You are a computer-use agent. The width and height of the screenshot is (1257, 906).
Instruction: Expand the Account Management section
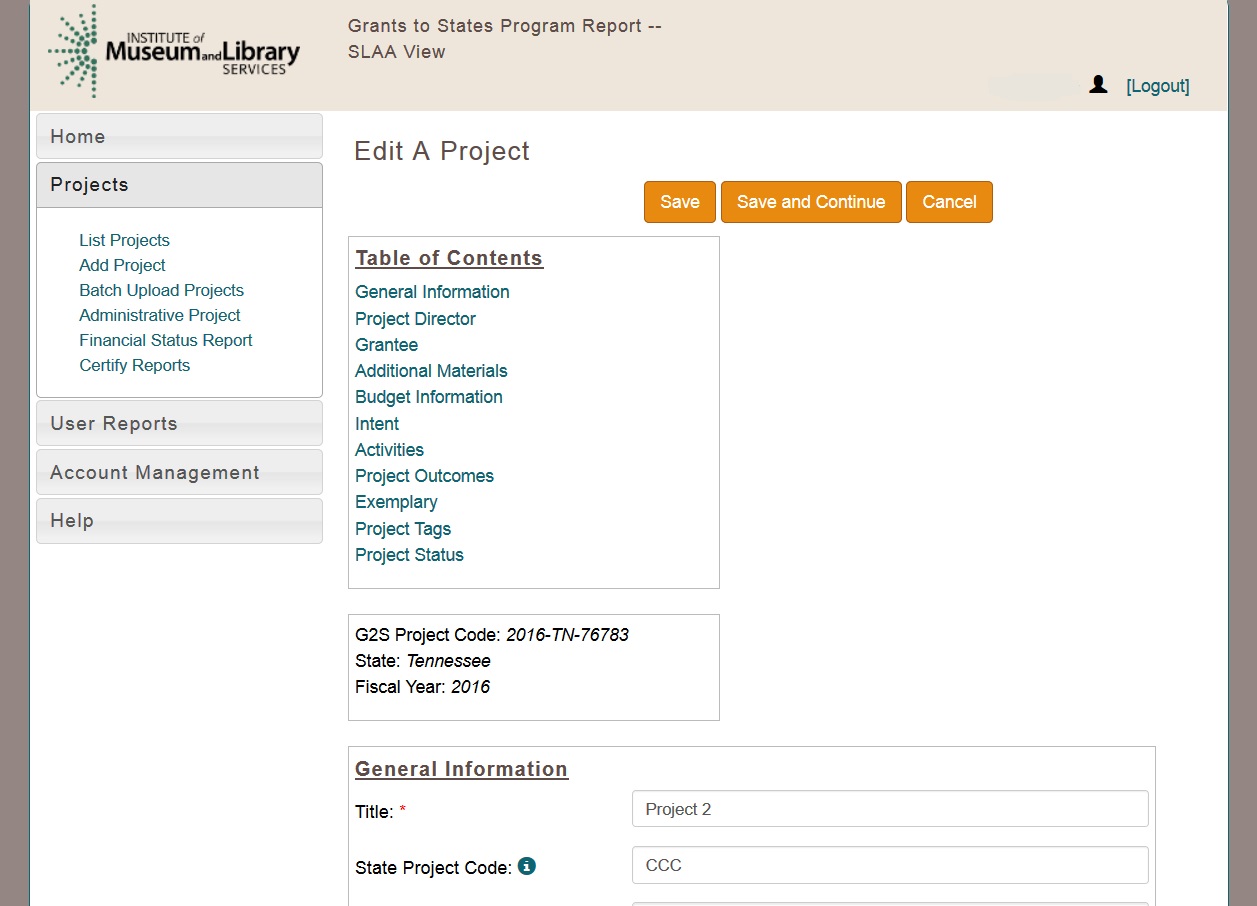click(x=179, y=472)
